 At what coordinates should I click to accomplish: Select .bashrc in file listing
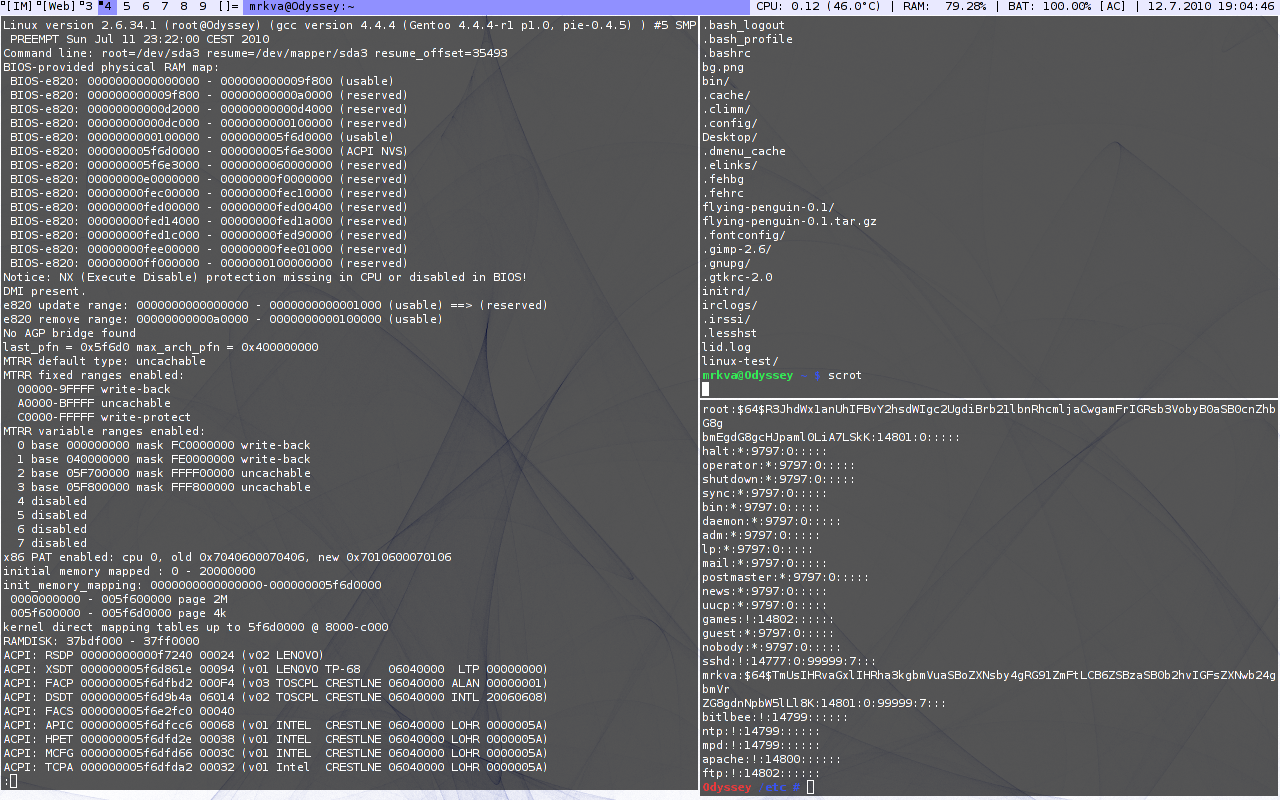click(x=726, y=53)
